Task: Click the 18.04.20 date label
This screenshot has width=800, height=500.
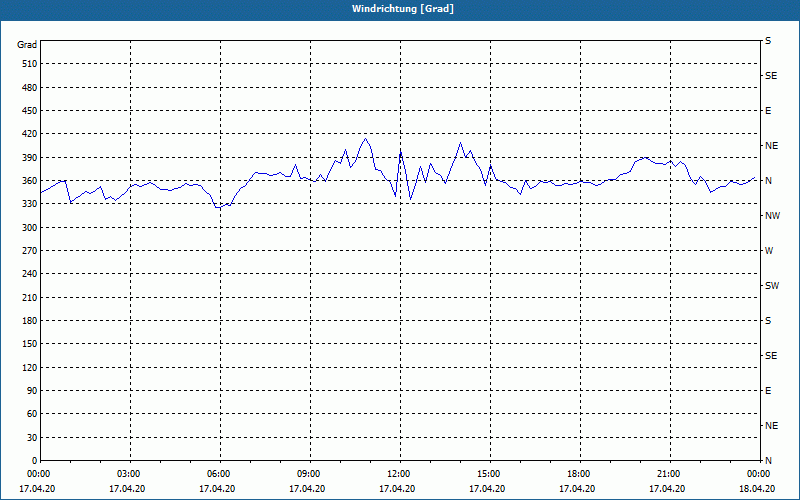Action: pyautogui.click(x=757, y=489)
